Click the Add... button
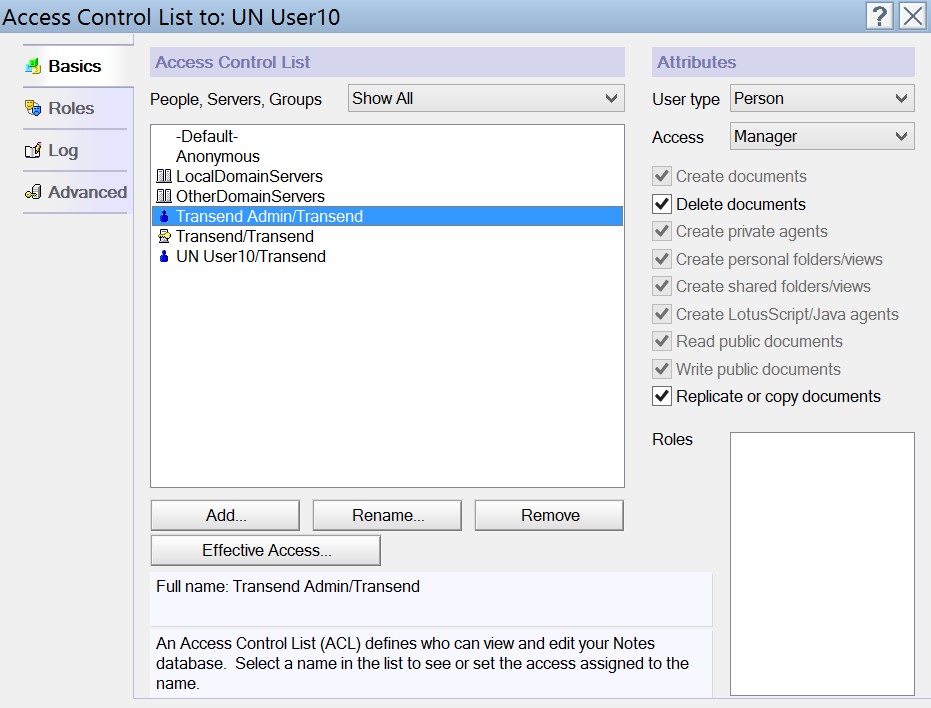The width and height of the screenshot is (931, 708). point(225,515)
